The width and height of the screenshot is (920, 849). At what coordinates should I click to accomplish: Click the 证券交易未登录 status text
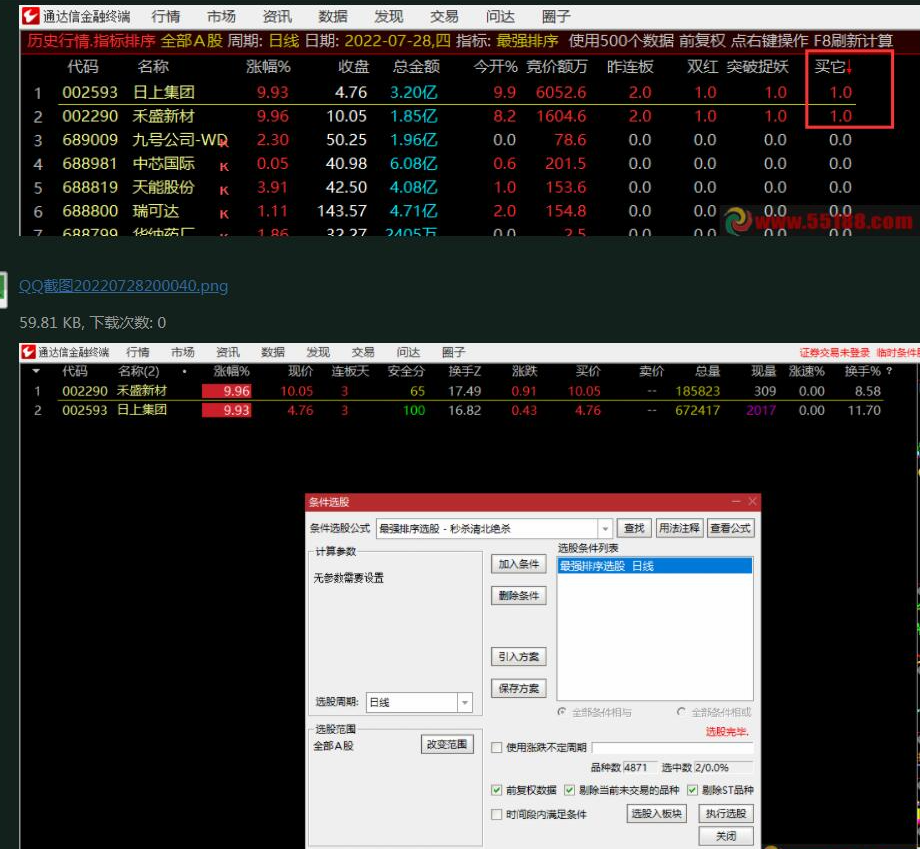click(x=834, y=352)
